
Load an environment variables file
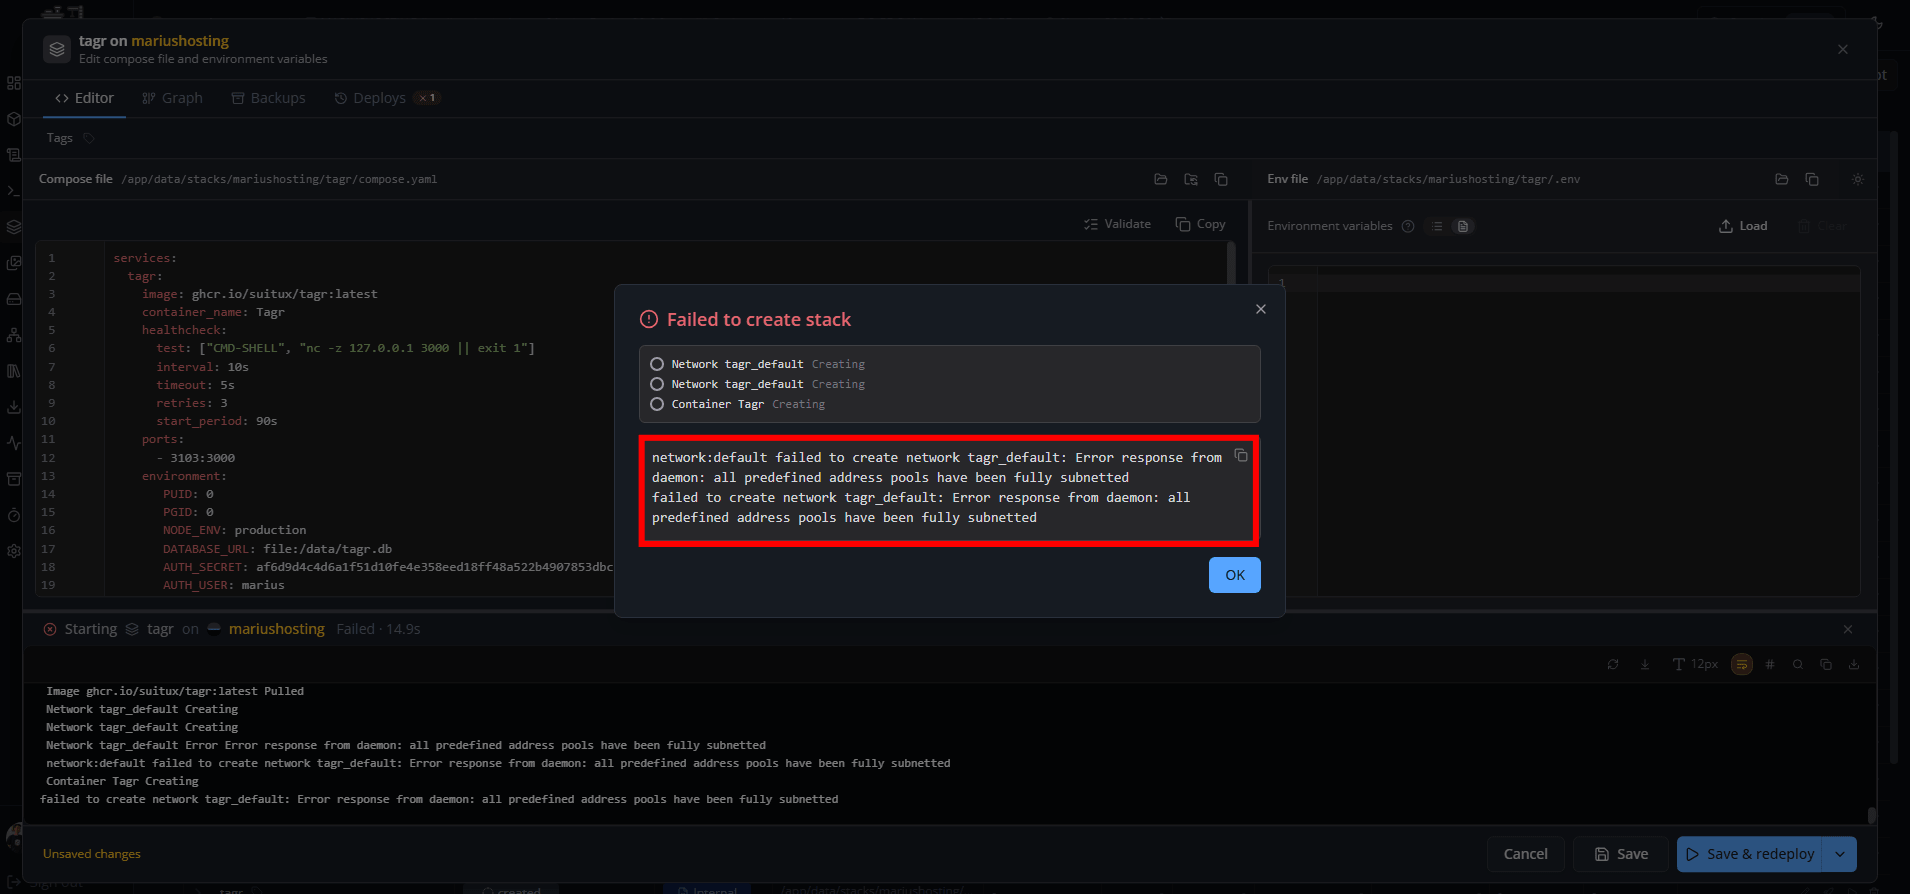click(x=1743, y=226)
